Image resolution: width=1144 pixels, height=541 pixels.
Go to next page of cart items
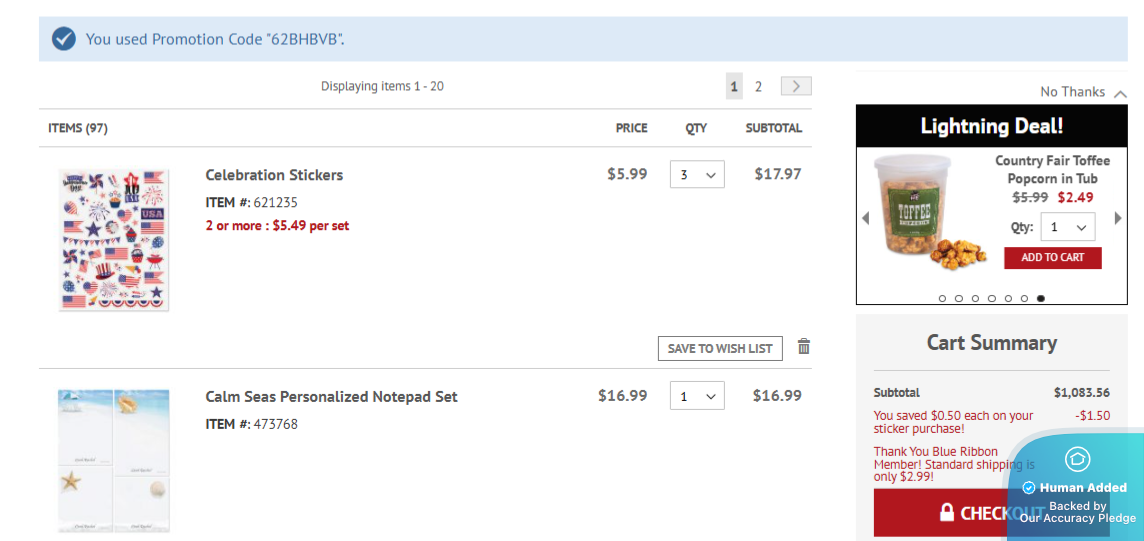(796, 86)
